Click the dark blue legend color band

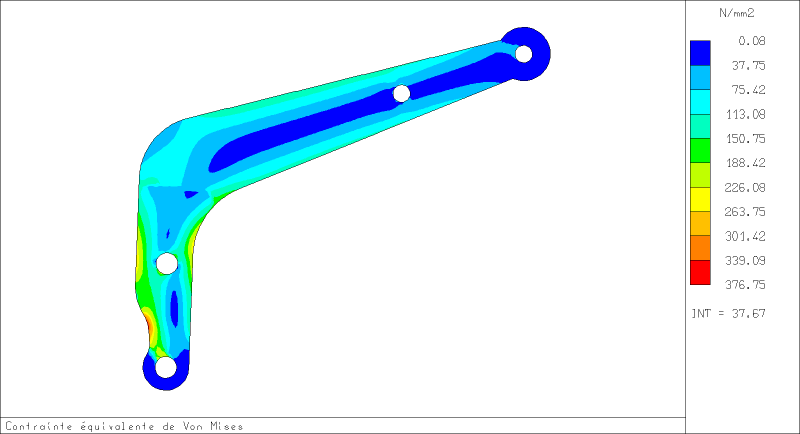tap(700, 53)
